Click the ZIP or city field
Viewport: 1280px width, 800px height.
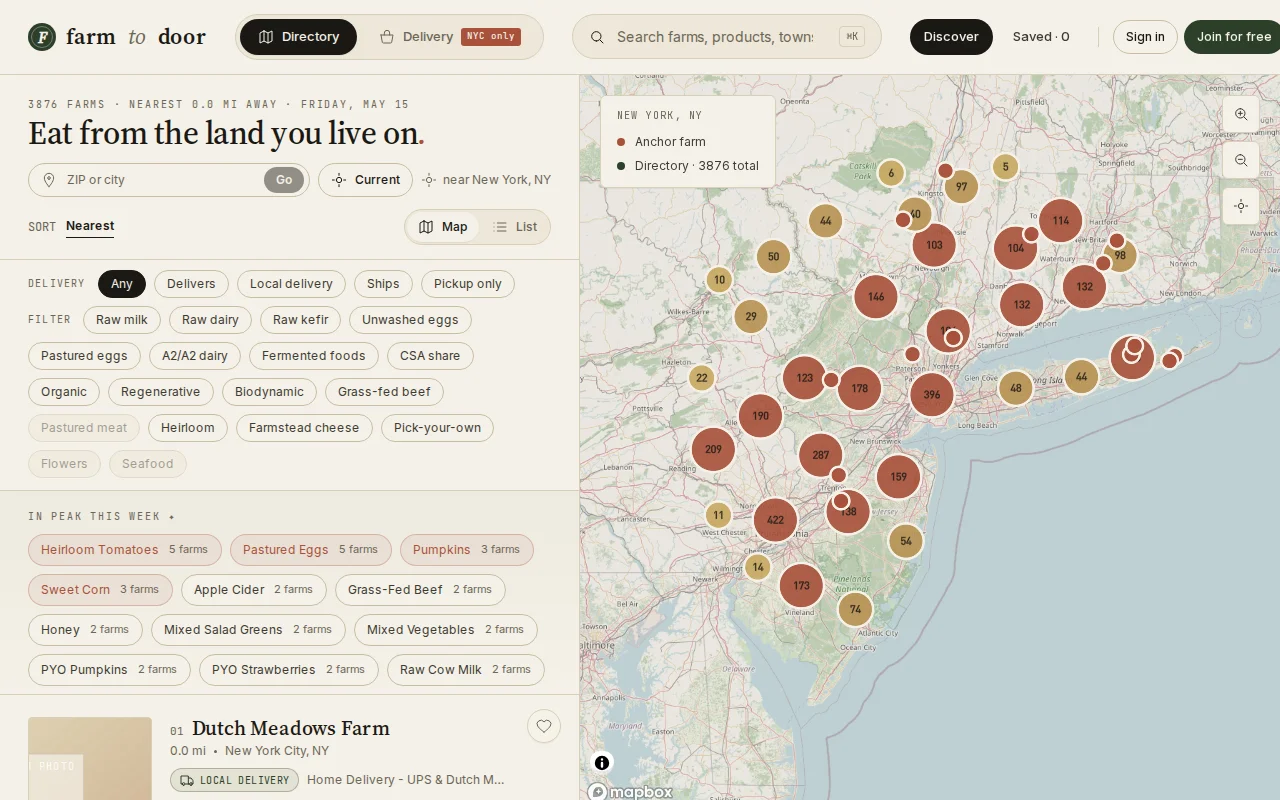(160, 180)
